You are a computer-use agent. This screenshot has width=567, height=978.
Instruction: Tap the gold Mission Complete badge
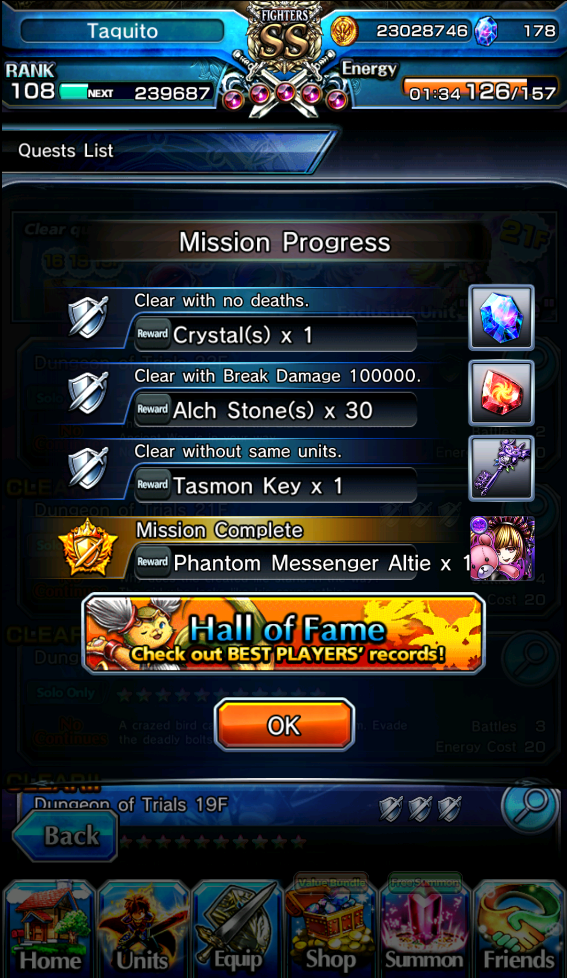87,548
